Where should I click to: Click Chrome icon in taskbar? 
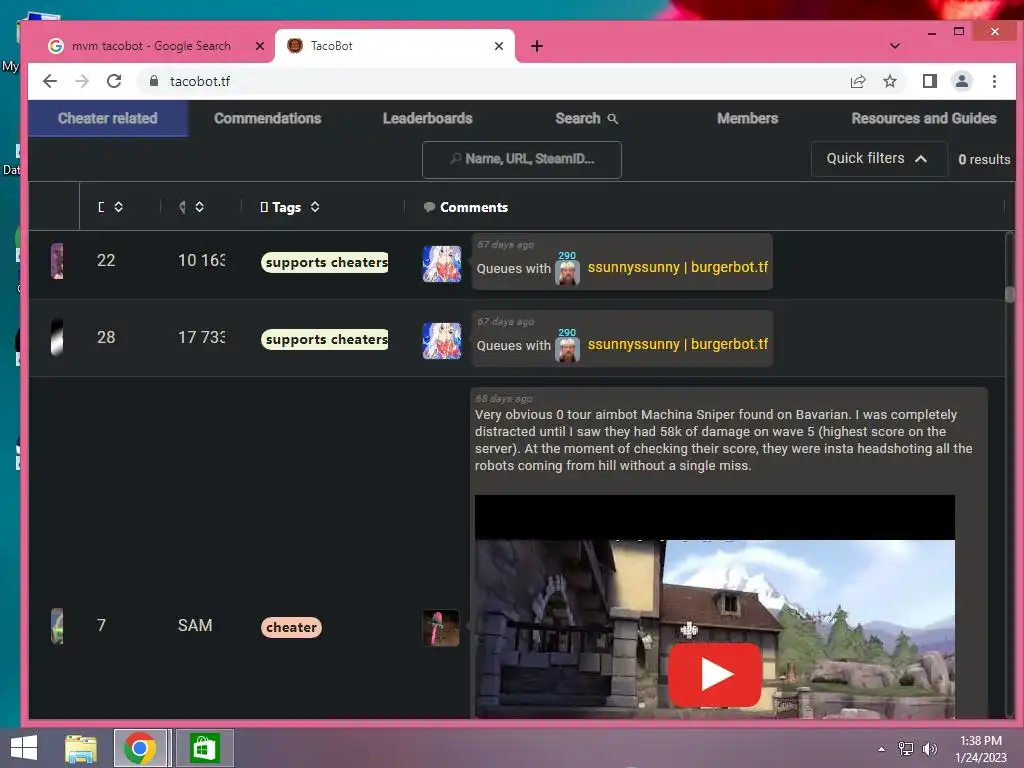[140, 748]
